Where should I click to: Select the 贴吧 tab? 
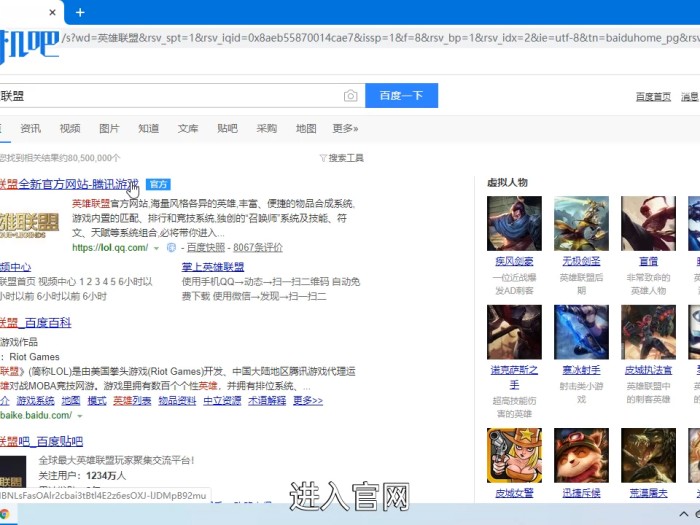(x=227, y=129)
